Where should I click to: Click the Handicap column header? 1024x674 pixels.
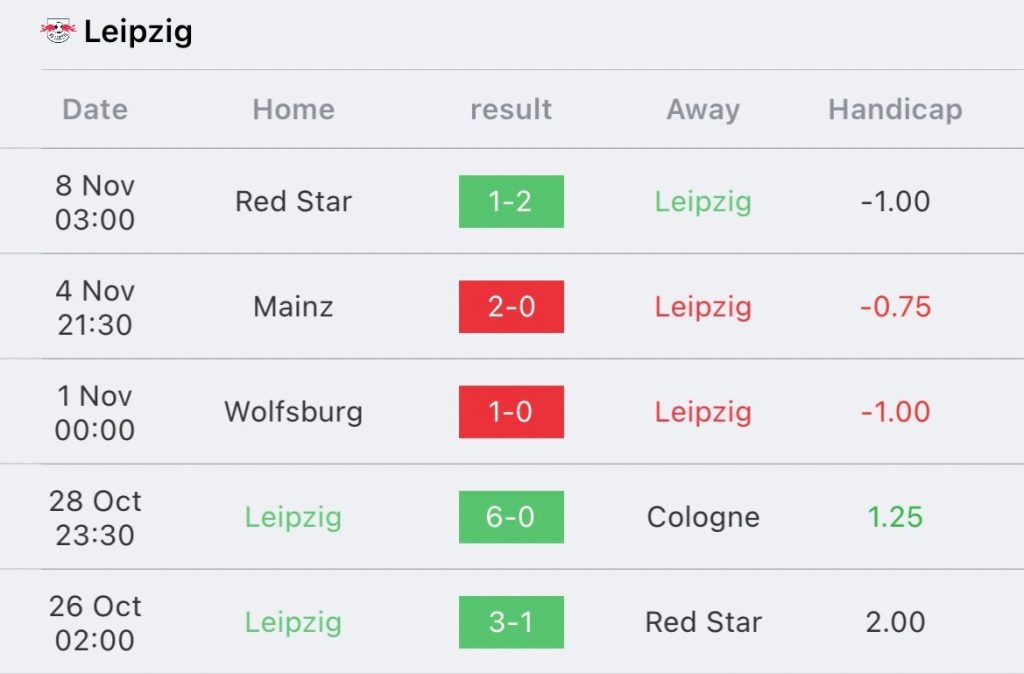(895, 109)
